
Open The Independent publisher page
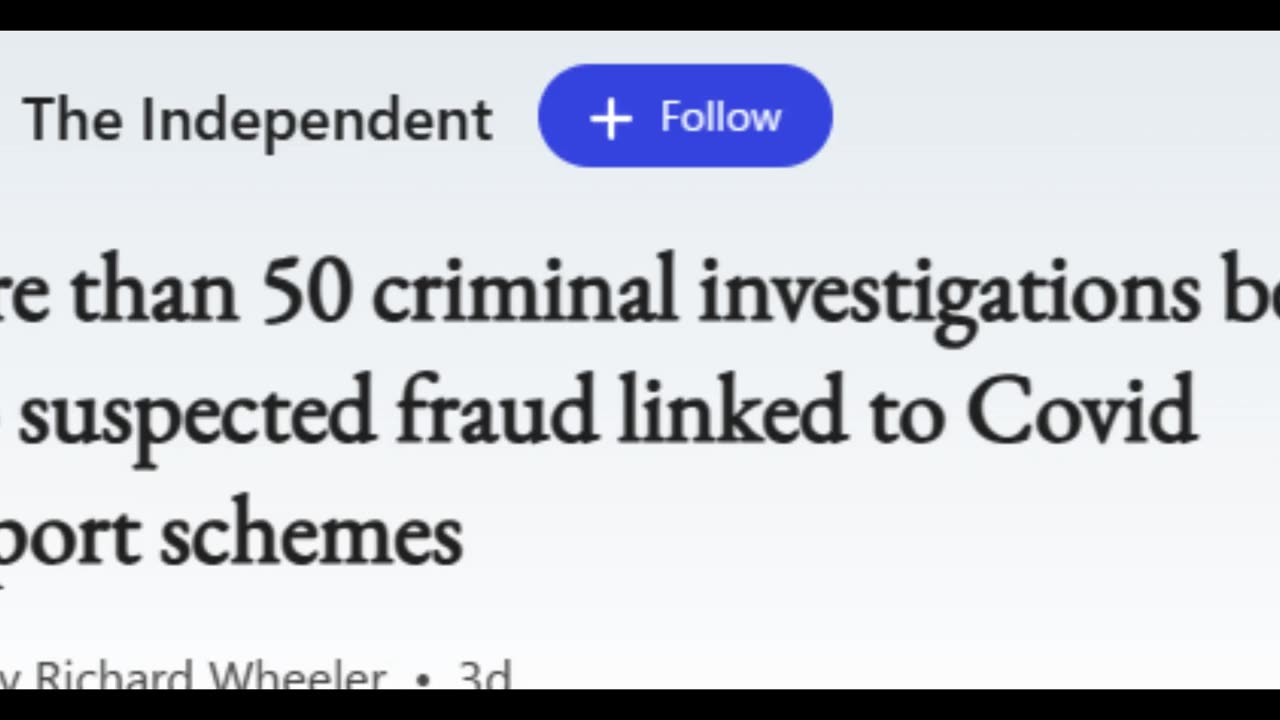pyautogui.click(x=257, y=119)
